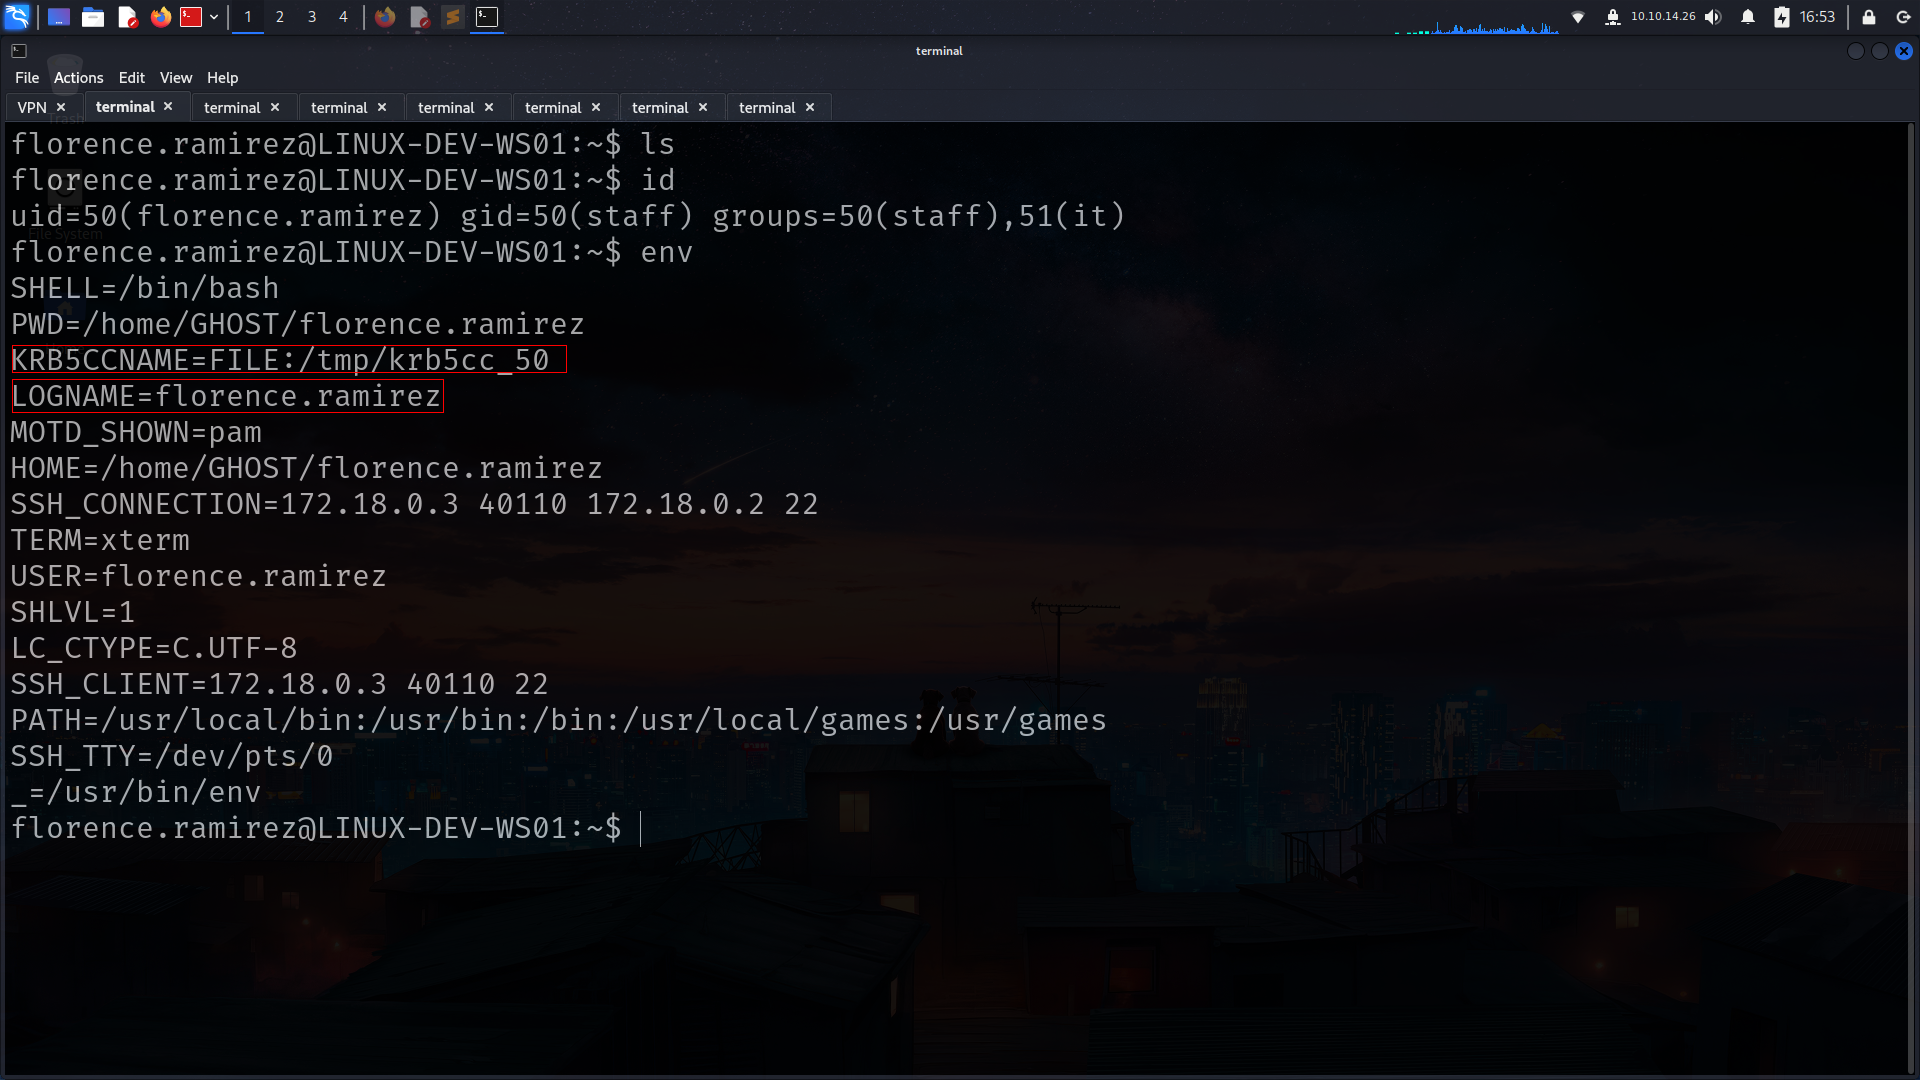This screenshot has height=1080, width=1920.
Task: Launch the file manager from panel
Action: coord(93,17)
